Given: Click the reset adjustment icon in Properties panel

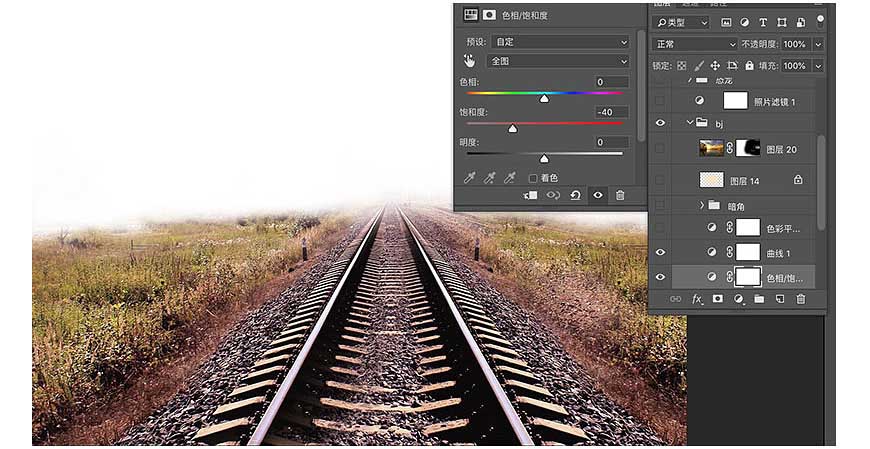Looking at the screenshot, I should click(575, 195).
